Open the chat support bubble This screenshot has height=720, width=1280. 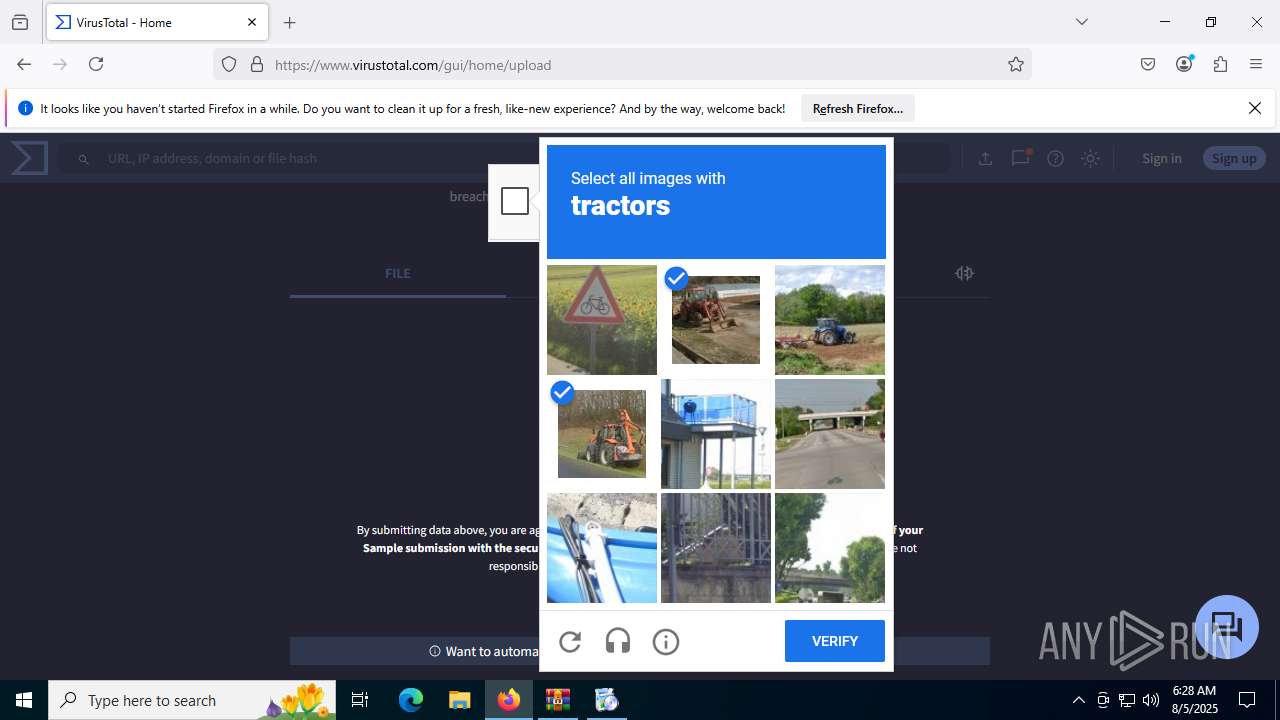click(1227, 627)
